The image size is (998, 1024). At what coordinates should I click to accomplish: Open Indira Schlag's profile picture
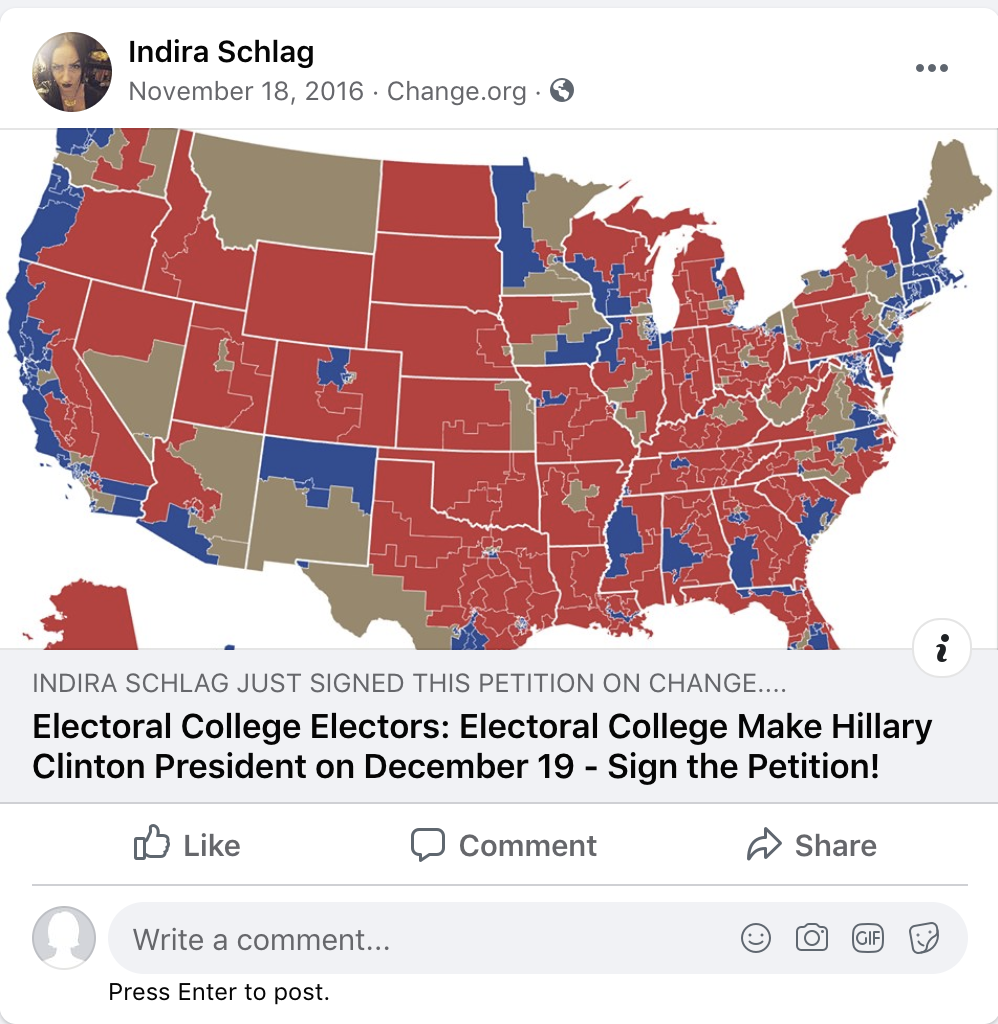[x=72, y=72]
